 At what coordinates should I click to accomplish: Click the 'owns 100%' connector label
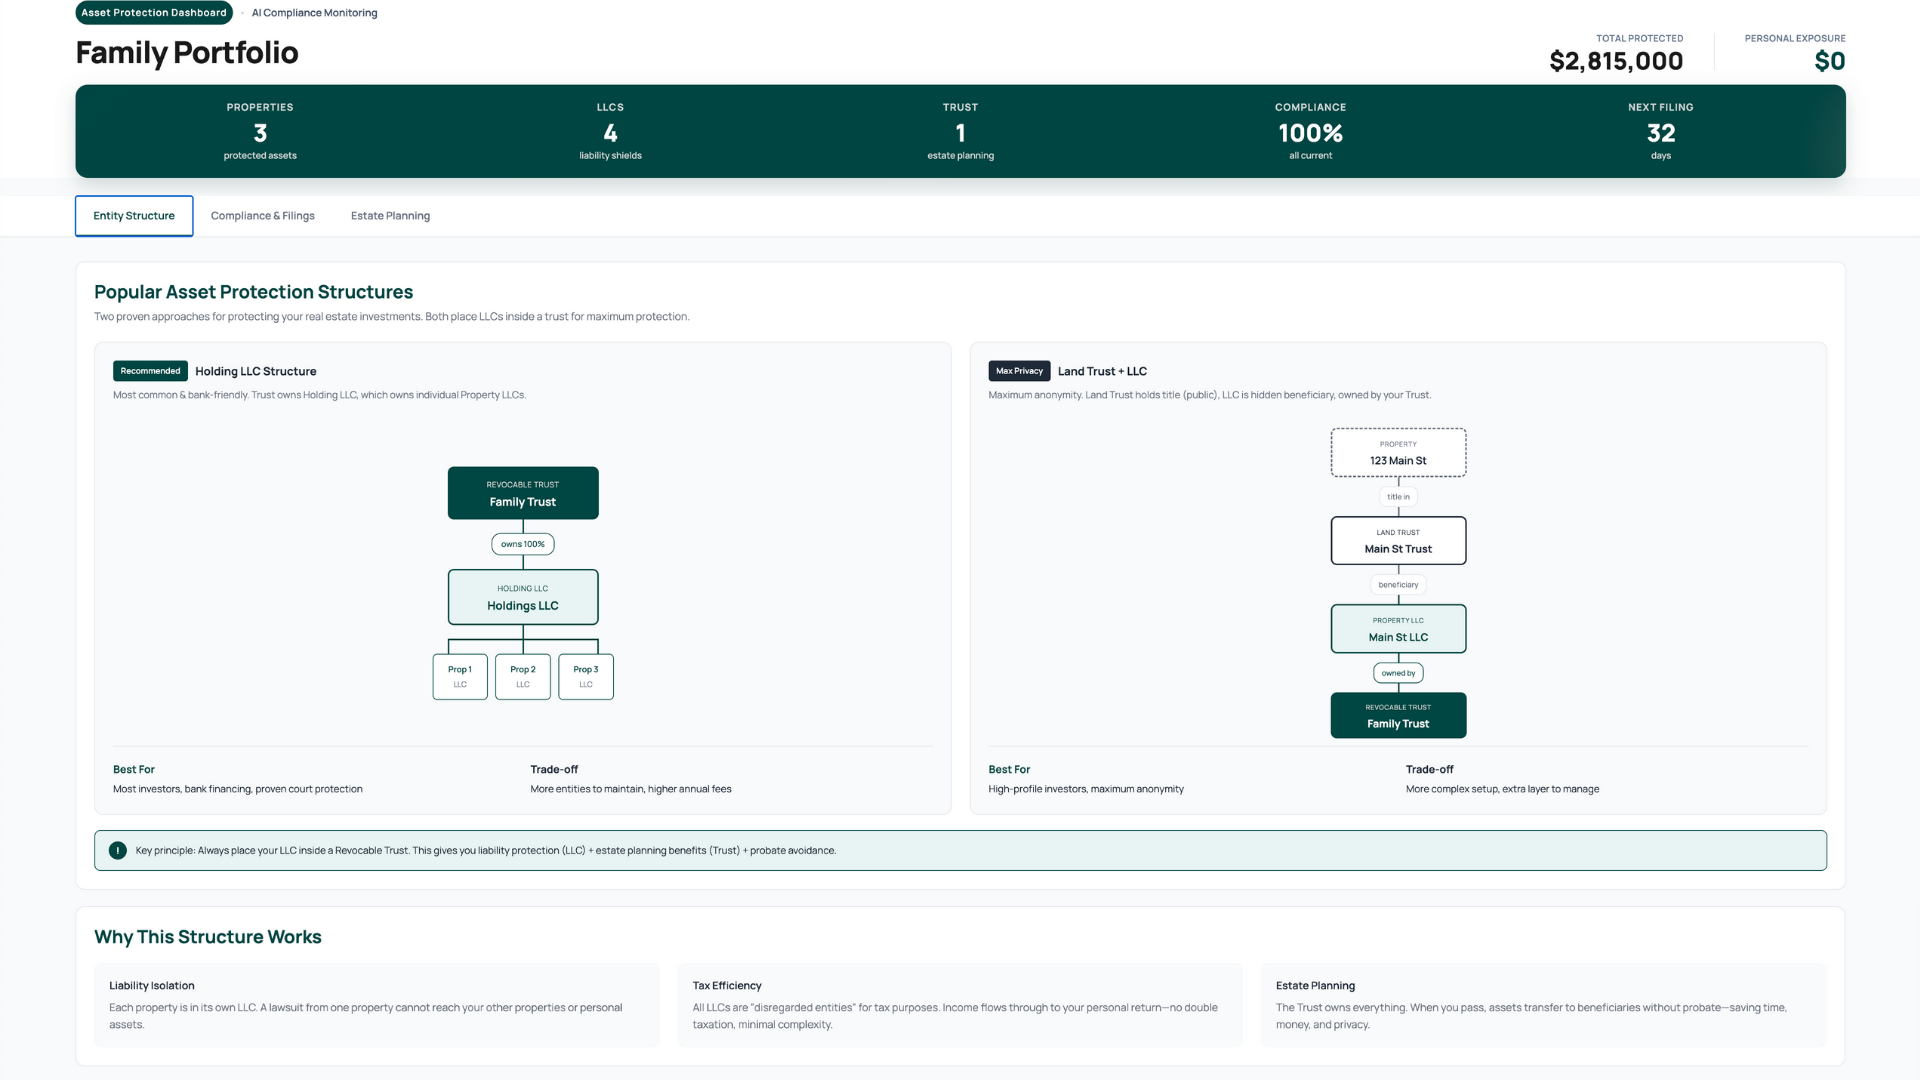click(522, 544)
